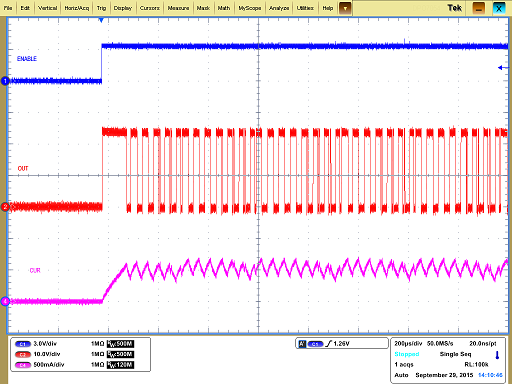
Task: Open the Mask menu
Action: coord(203,8)
